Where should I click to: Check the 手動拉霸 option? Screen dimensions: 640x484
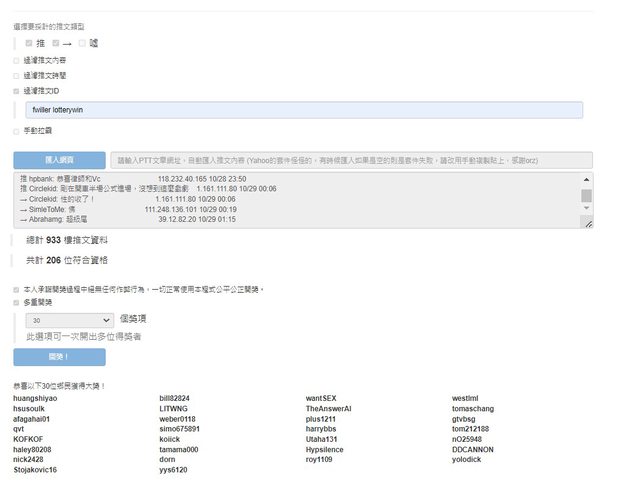click(x=16, y=130)
